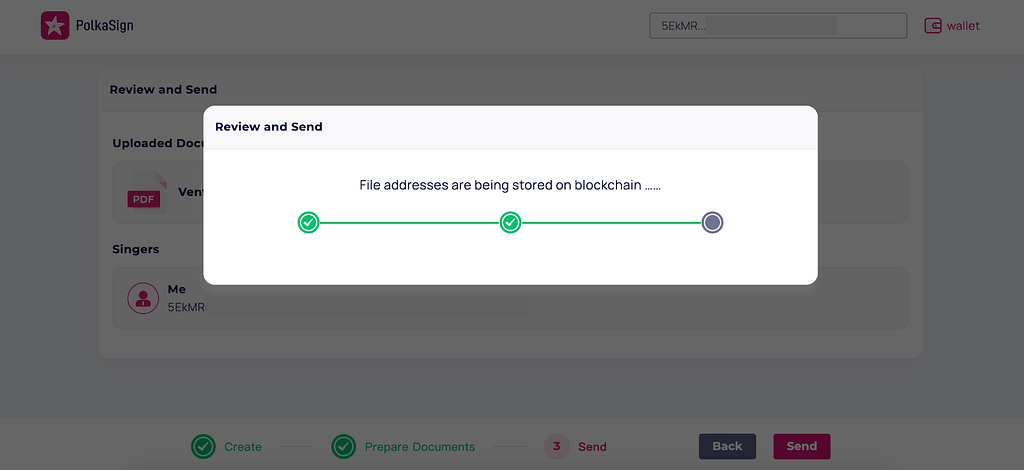Click the PDF file icon

click(144, 194)
